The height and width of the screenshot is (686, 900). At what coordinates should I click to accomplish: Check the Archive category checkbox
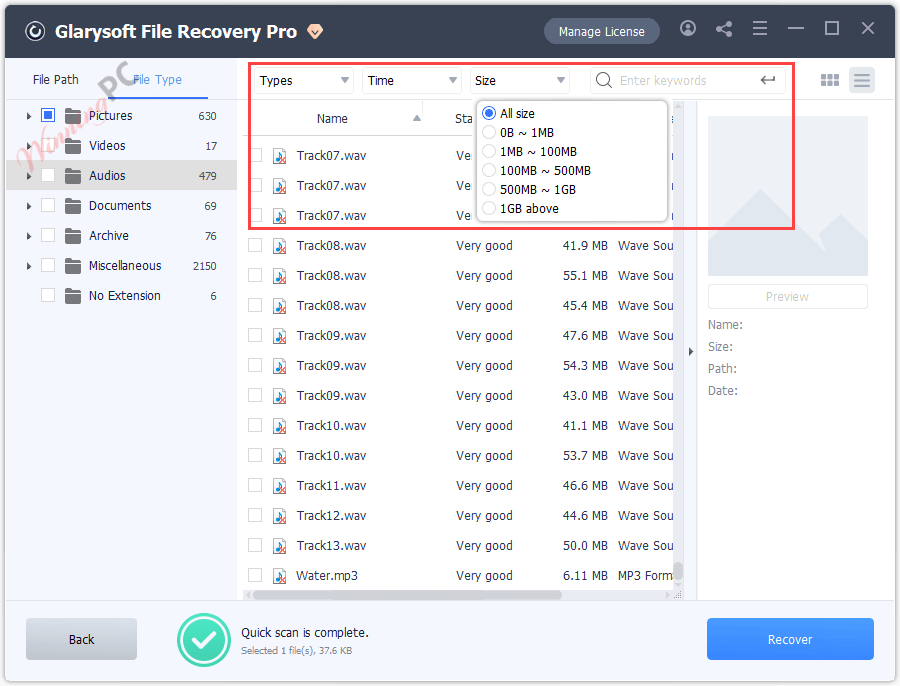[x=48, y=235]
